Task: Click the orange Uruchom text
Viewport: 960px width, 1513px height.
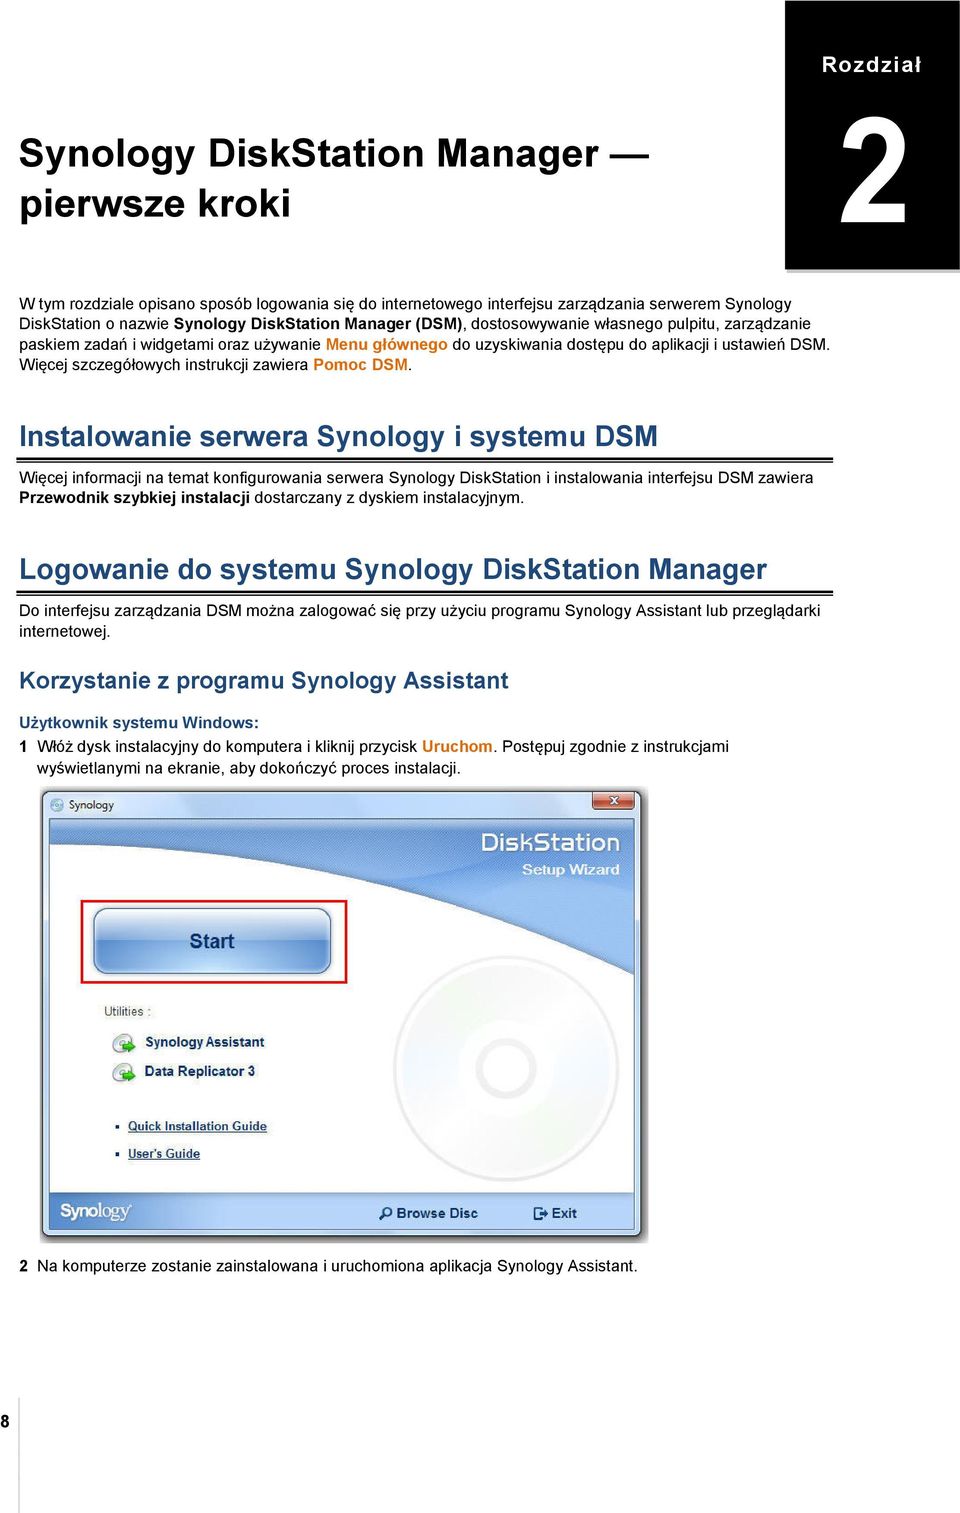Action: coord(457,746)
